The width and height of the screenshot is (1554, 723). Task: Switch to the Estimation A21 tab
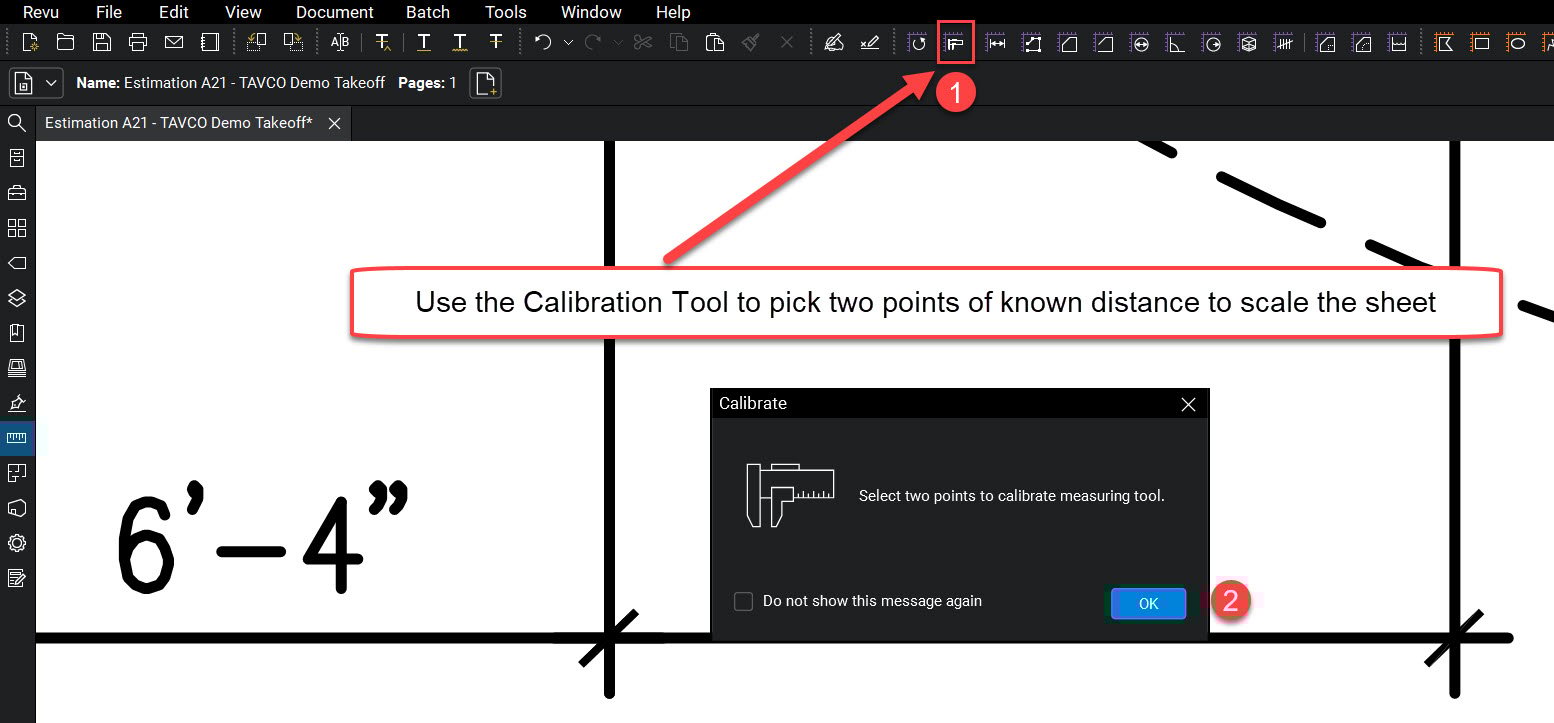(180, 123)
